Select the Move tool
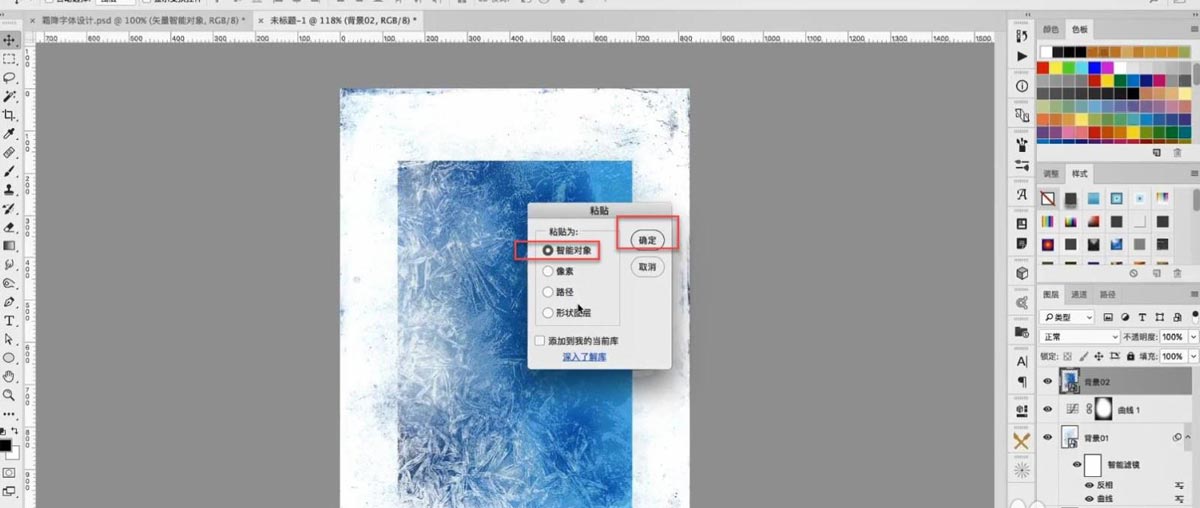 [9, 40]
